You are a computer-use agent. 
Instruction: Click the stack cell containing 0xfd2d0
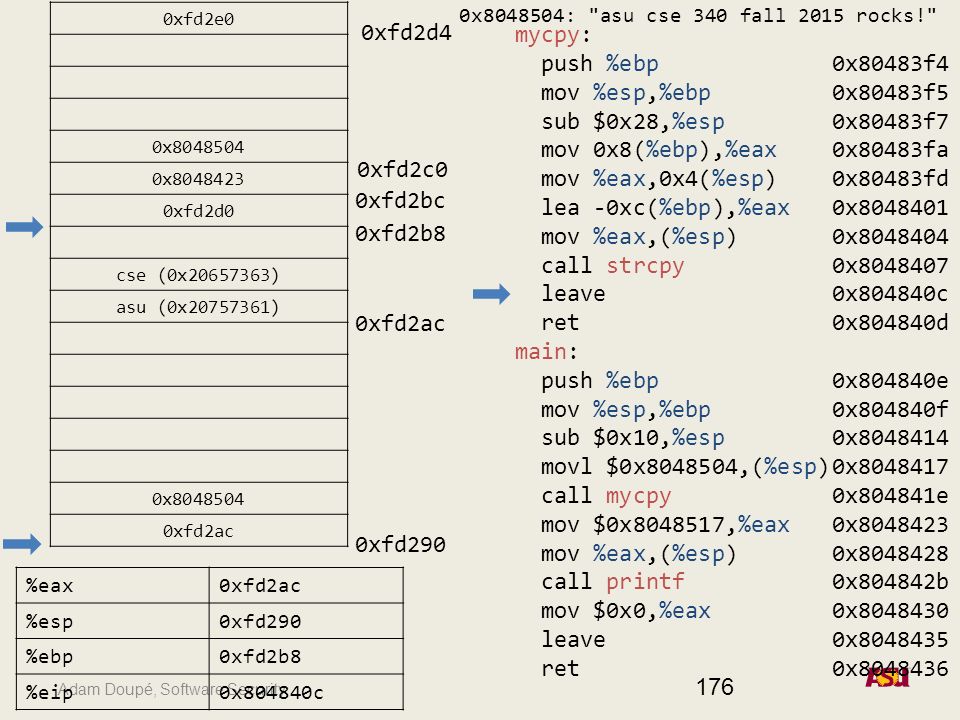(199, 211)
